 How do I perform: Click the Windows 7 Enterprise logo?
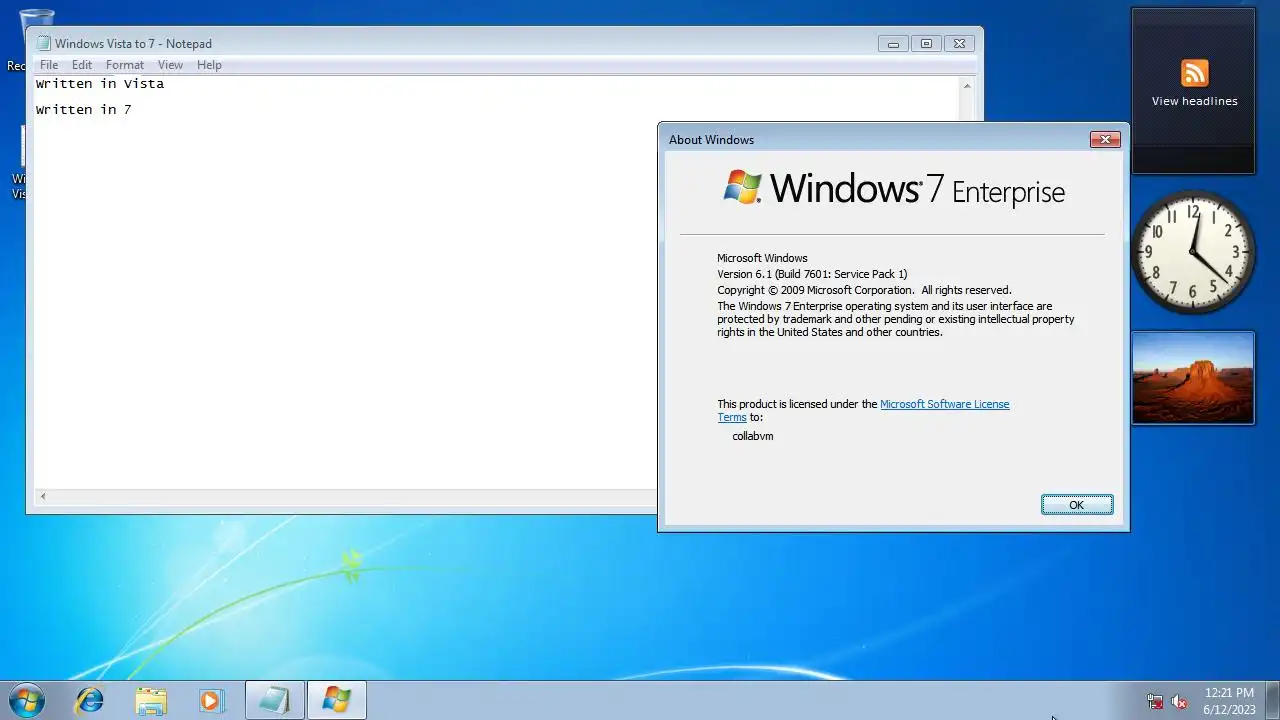pyautogui.click(x=894, y=188)
